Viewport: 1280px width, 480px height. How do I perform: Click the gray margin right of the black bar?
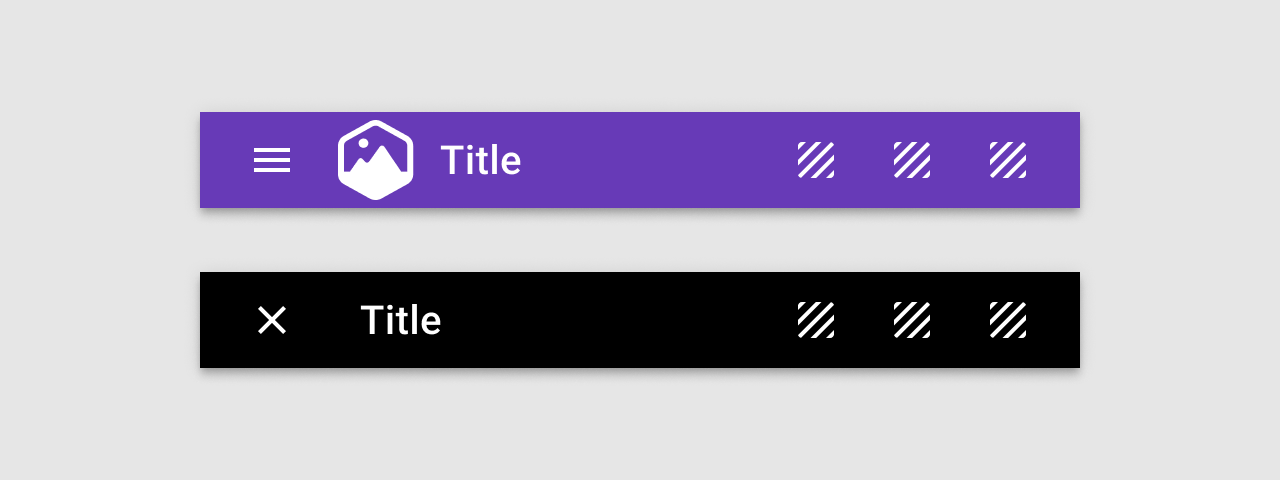(x=1180, y=320)
